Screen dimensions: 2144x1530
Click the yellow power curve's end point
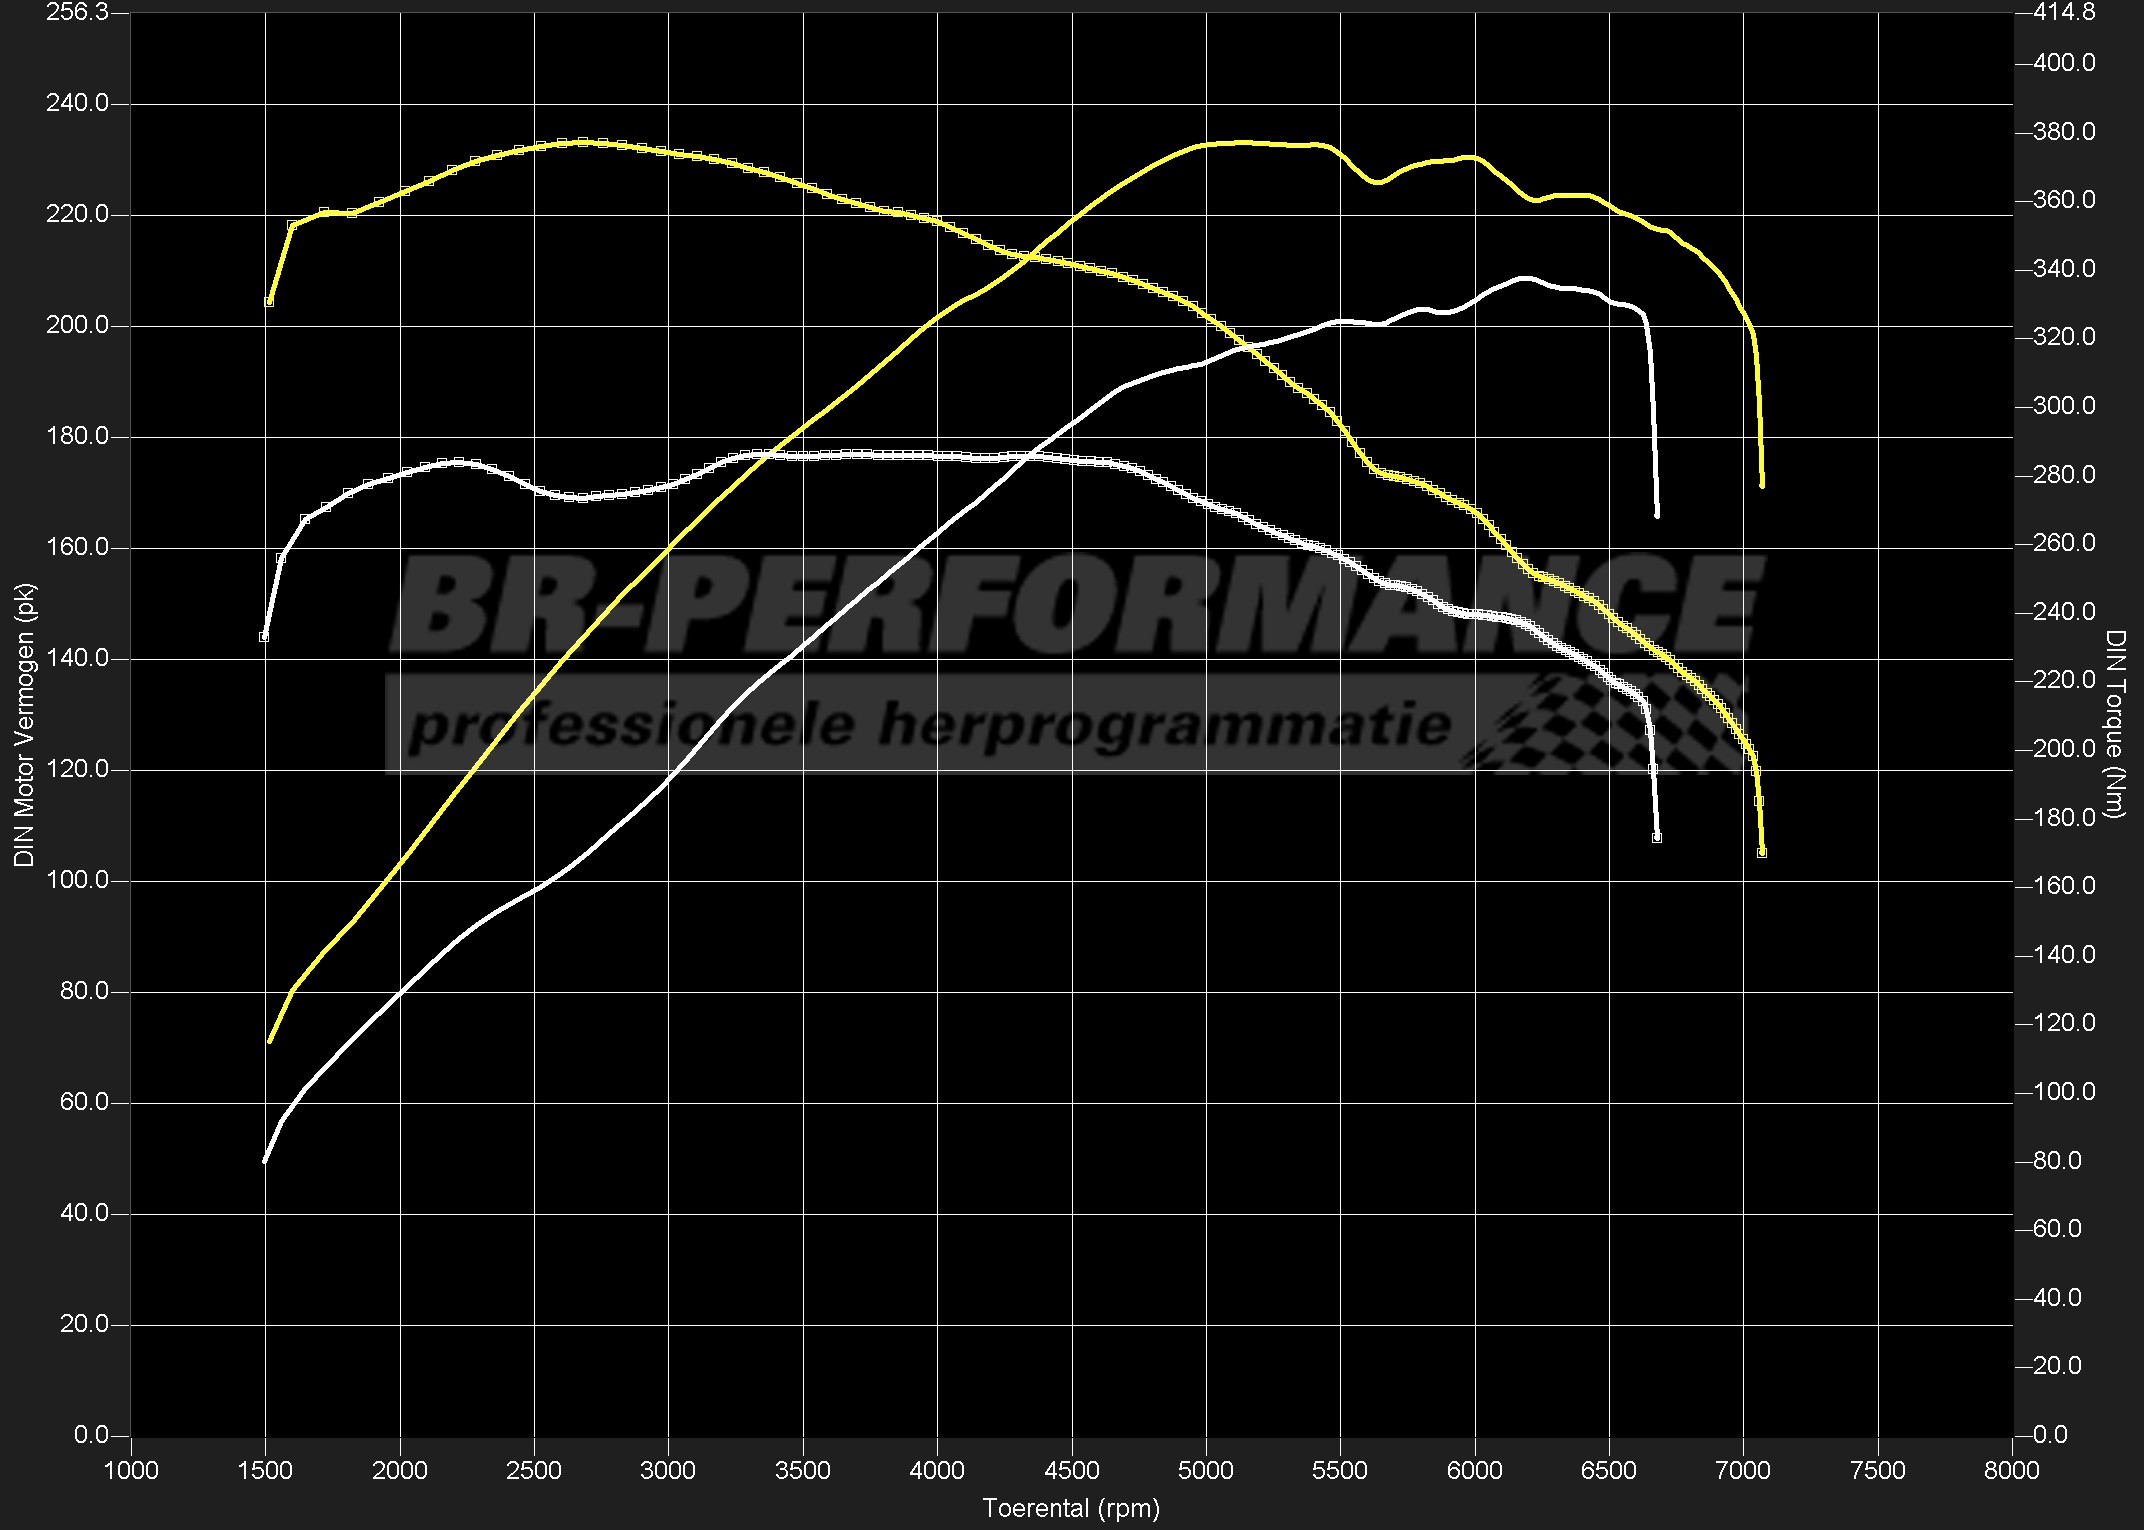(1762, 486)
